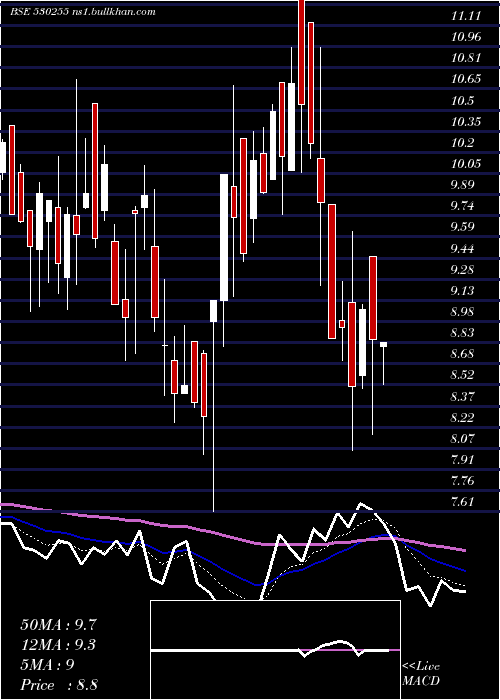
Task: Click the <<Live MACD label
Action: click(421, 673)
